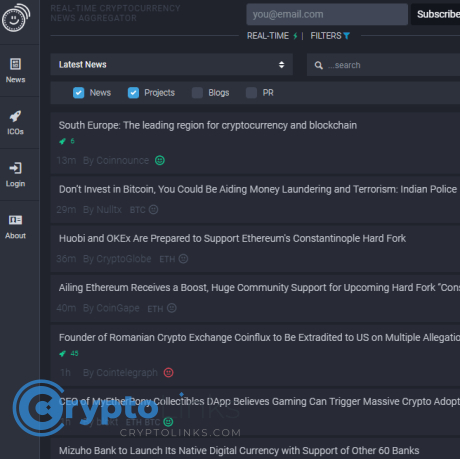Viewport: 460px width, 459px height.
Task: Enable the PR checkbox
Action: pyautogui.click(x=251, y=93)
